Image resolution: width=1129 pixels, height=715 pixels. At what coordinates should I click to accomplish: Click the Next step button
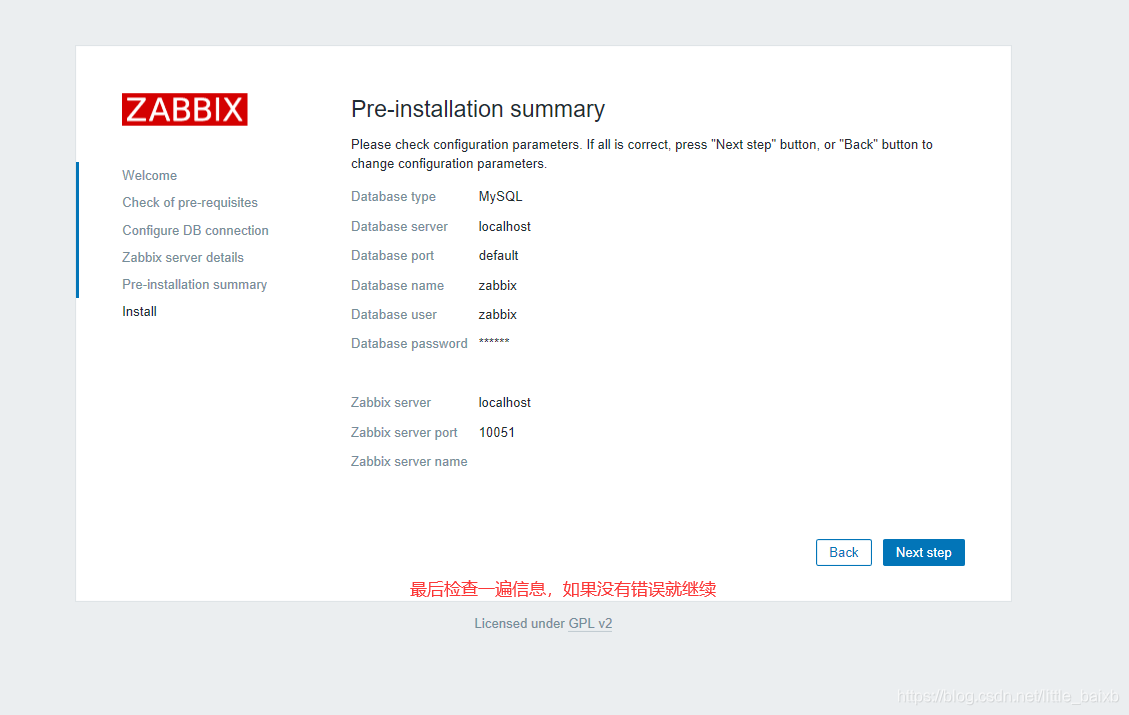[923, 552]
